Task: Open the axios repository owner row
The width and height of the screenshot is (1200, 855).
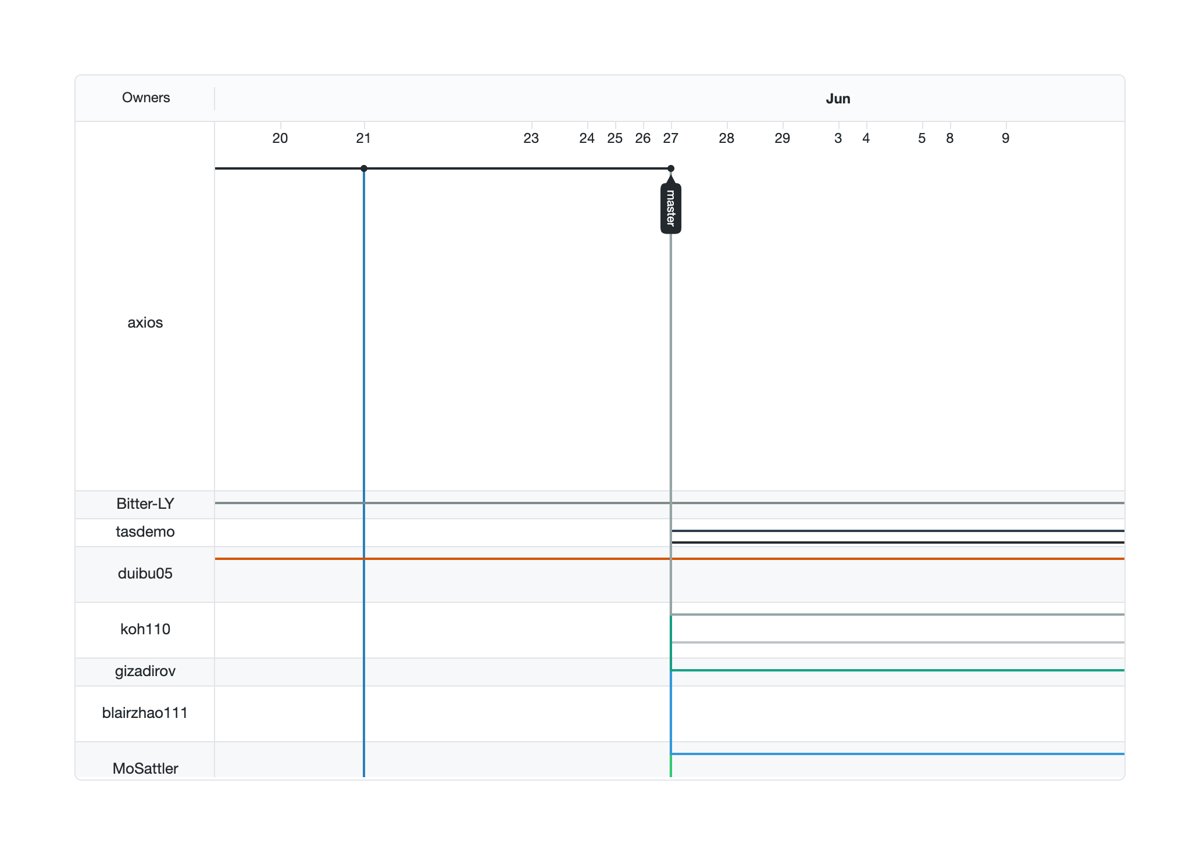Action: coord(145,322)
